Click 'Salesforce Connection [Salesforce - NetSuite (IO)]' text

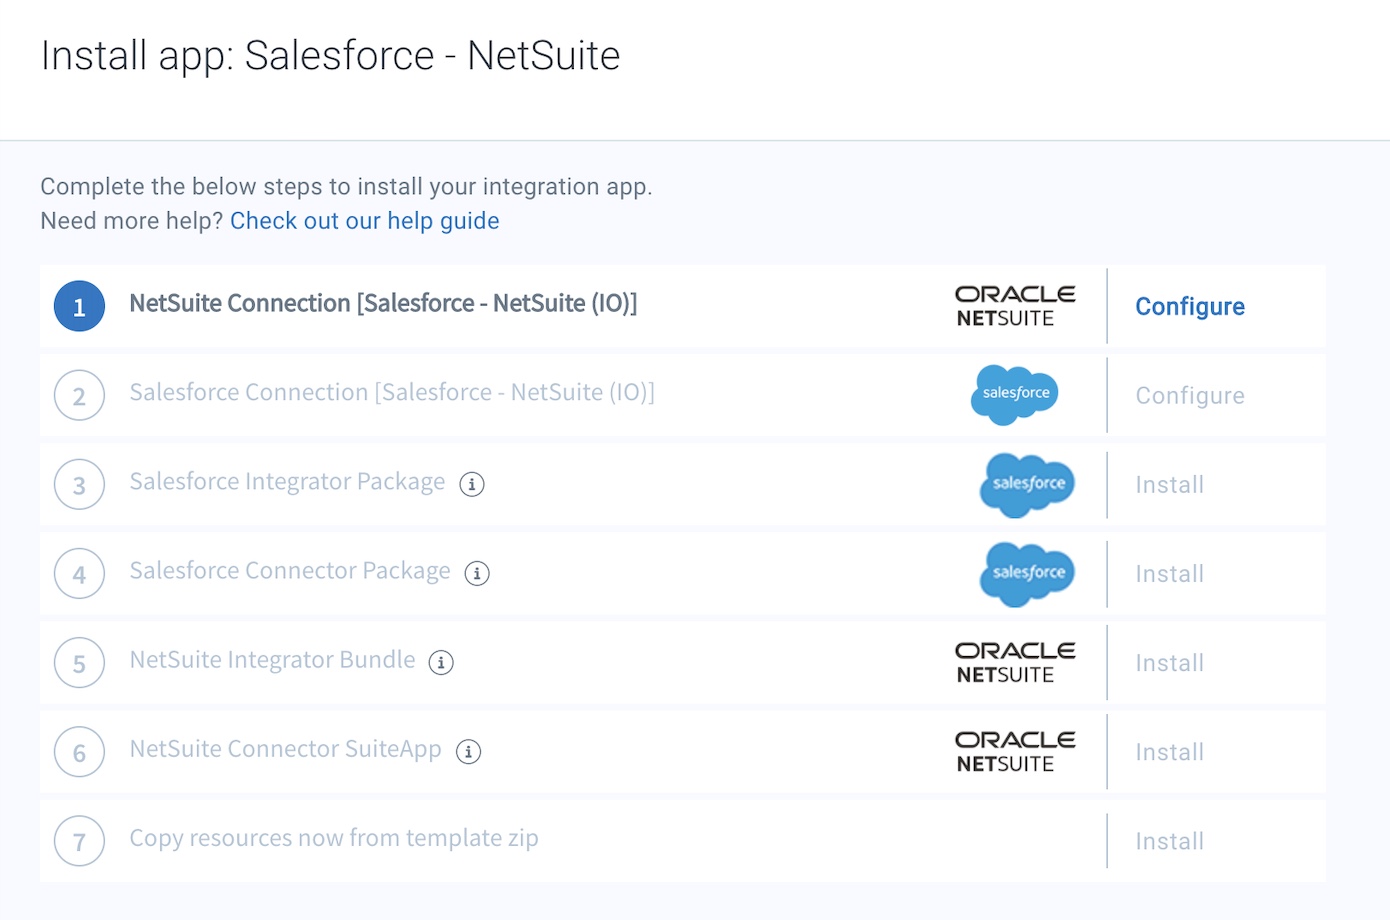(x=392, y=392)
